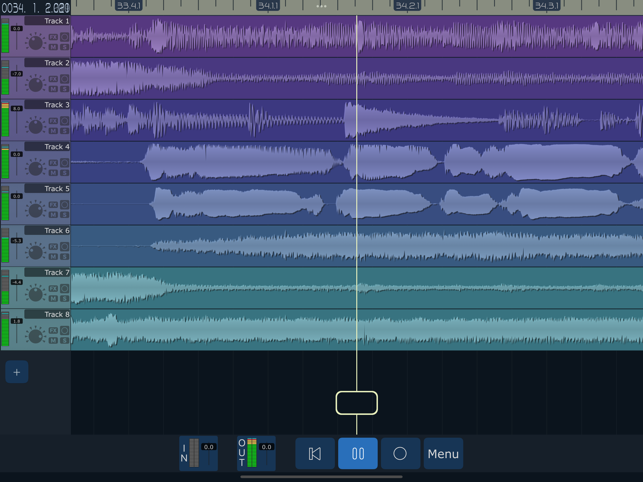Mute Track 5
Viewport: 643px width, 482px height.
53,215
